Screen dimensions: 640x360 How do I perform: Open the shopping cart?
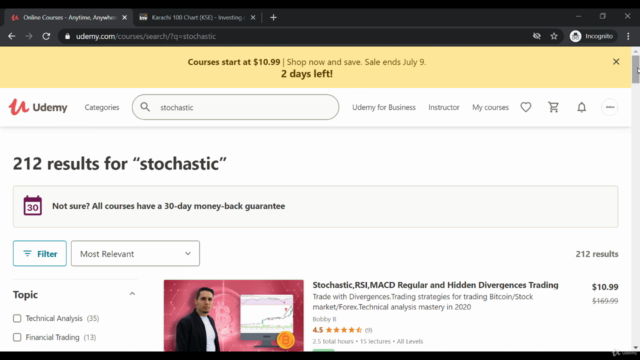[553, 107]
